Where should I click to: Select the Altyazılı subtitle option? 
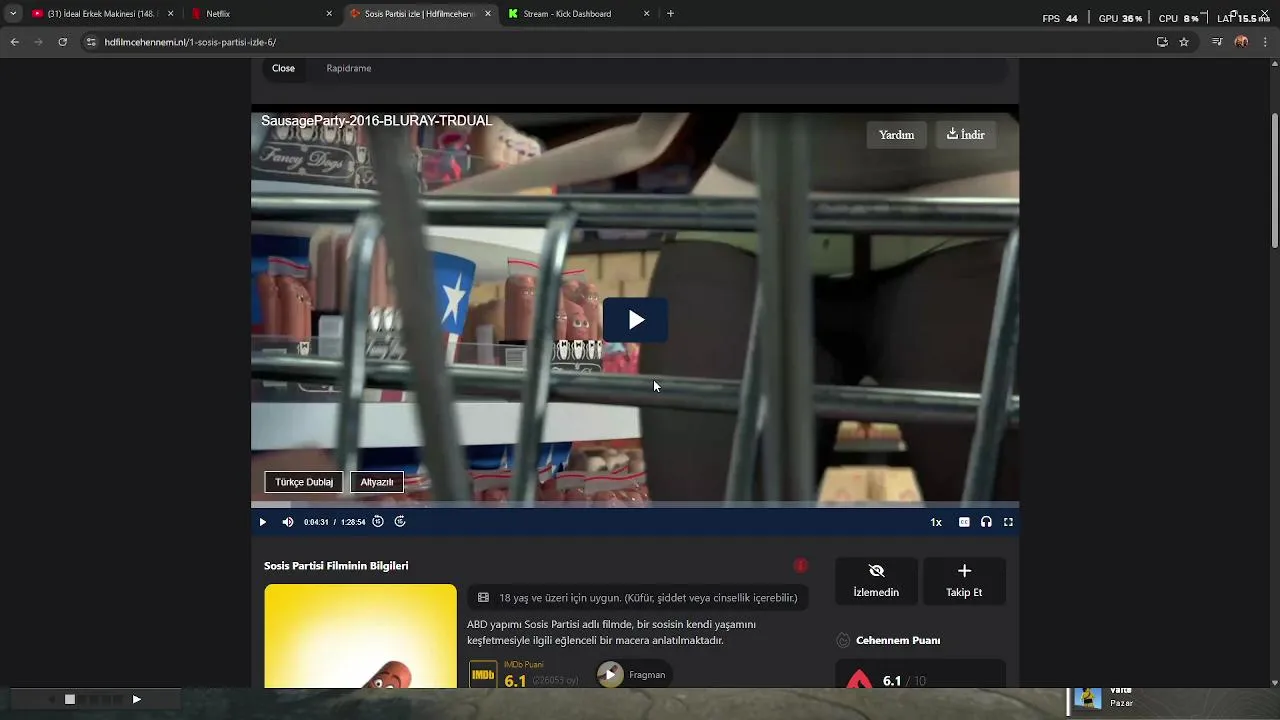pos(377,482)
